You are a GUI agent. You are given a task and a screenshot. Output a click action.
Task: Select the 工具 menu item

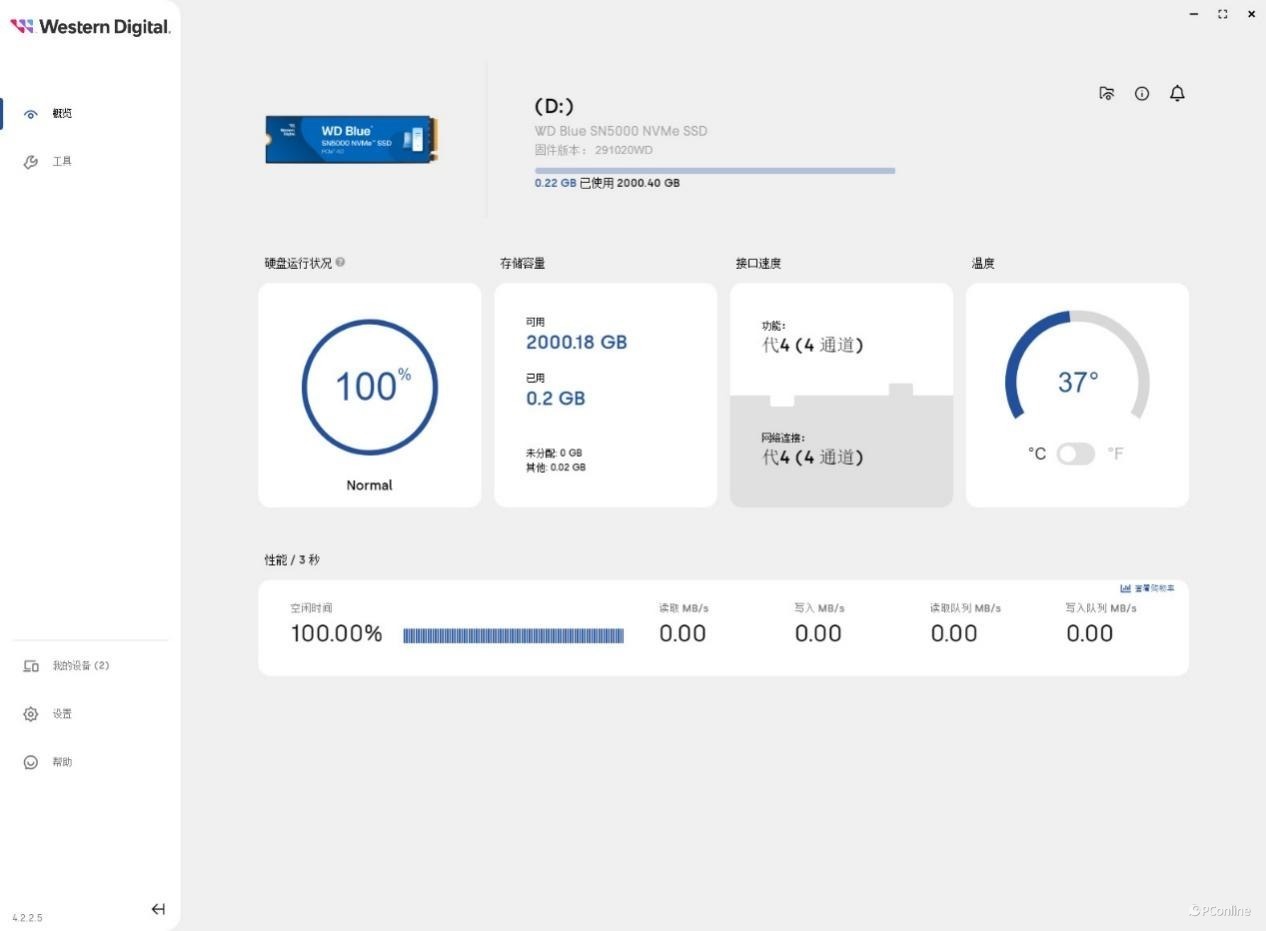coord(62,162)
